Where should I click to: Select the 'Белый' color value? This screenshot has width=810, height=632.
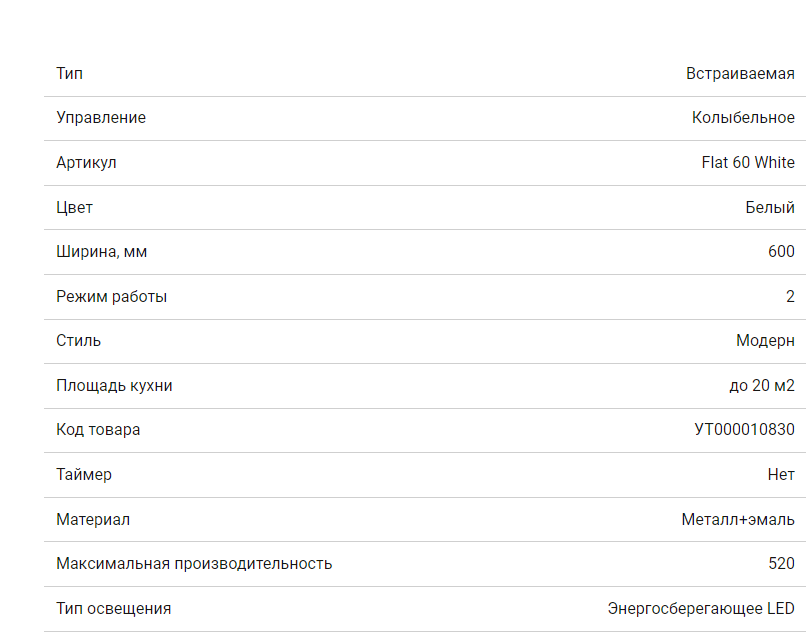coord(770,207)
